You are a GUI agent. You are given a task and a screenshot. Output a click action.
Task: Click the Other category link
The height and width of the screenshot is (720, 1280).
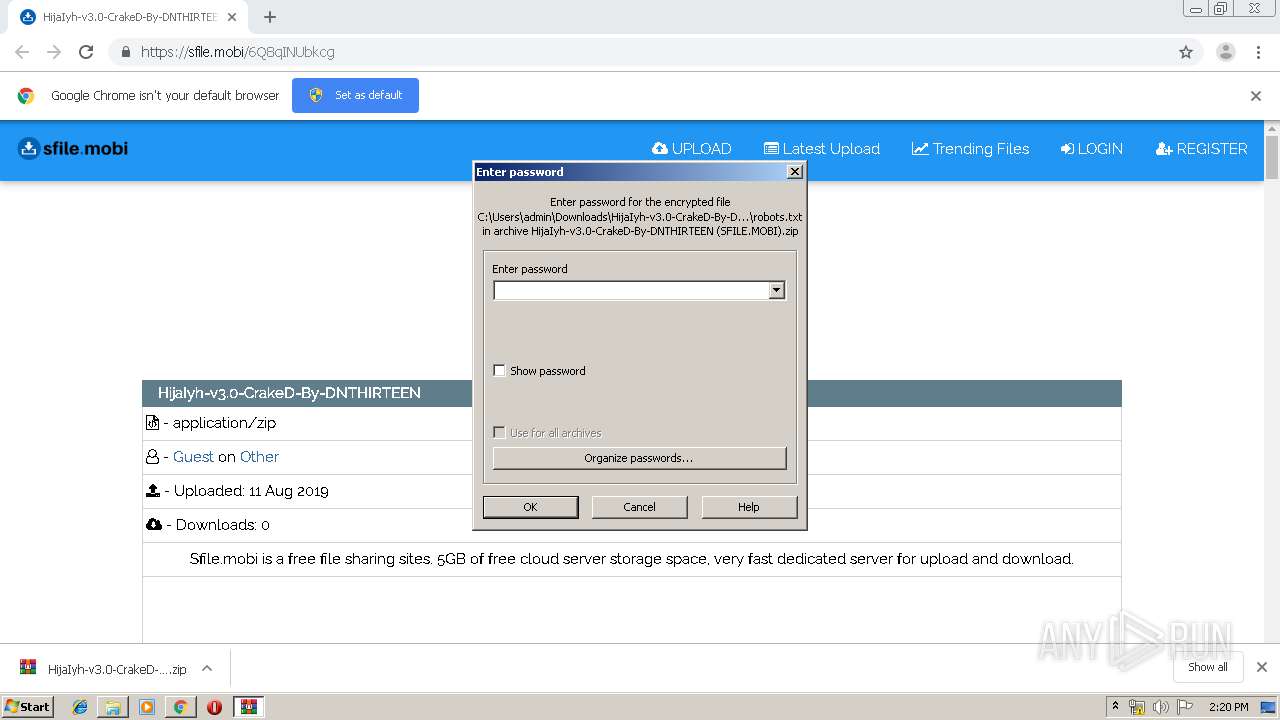point(259,457)
